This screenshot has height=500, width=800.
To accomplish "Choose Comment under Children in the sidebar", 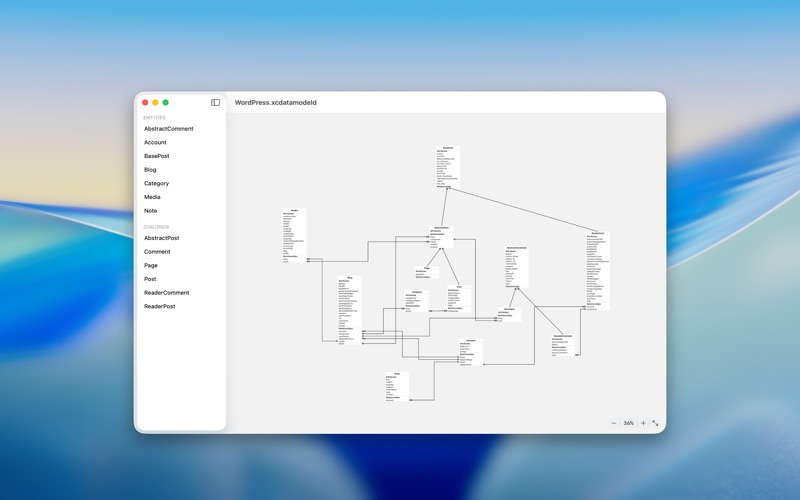I will [157, 252].
